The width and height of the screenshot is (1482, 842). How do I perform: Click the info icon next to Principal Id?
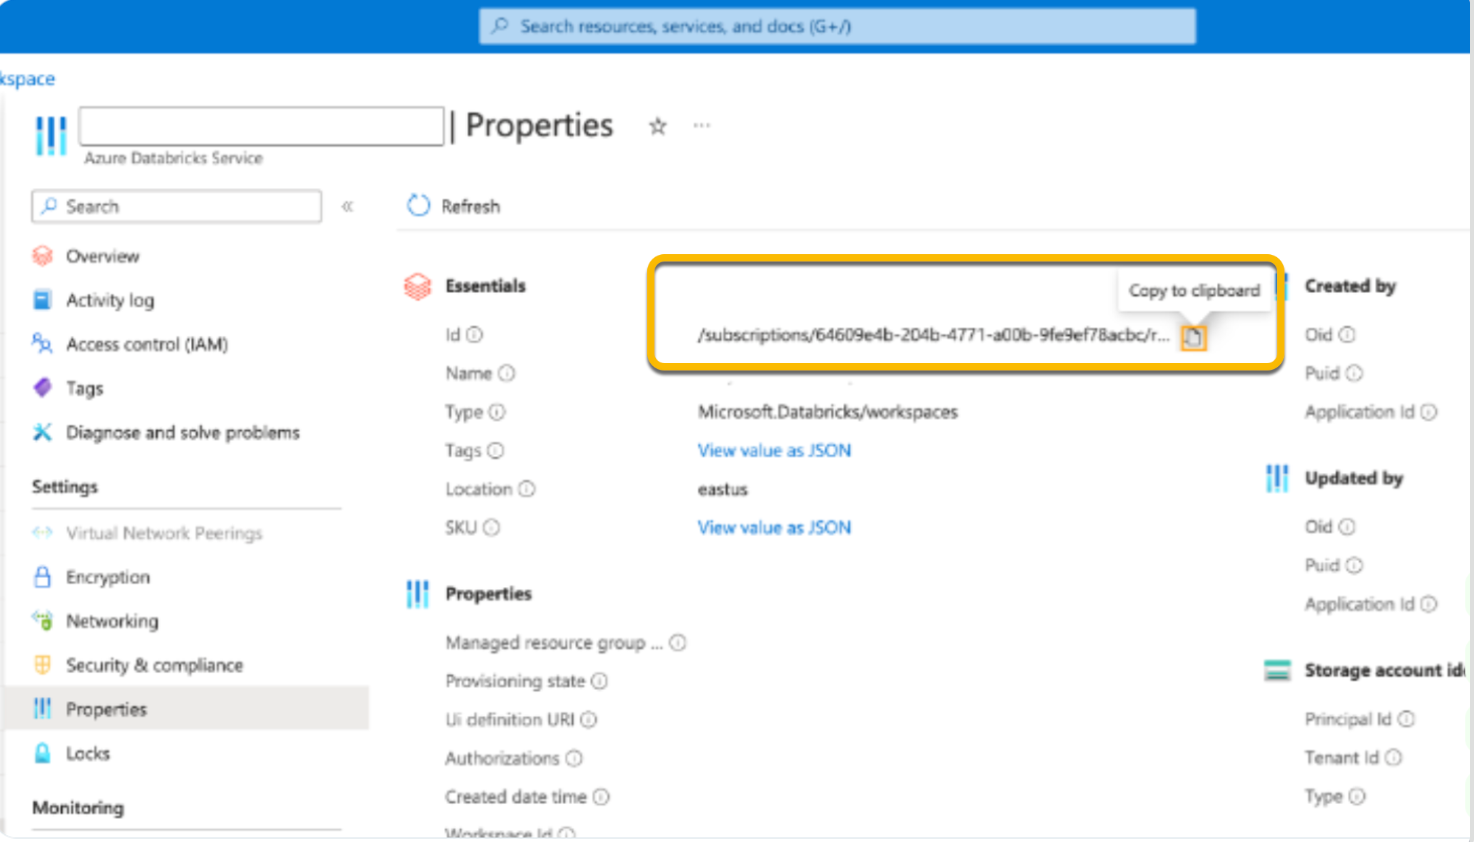[1406, 719]
